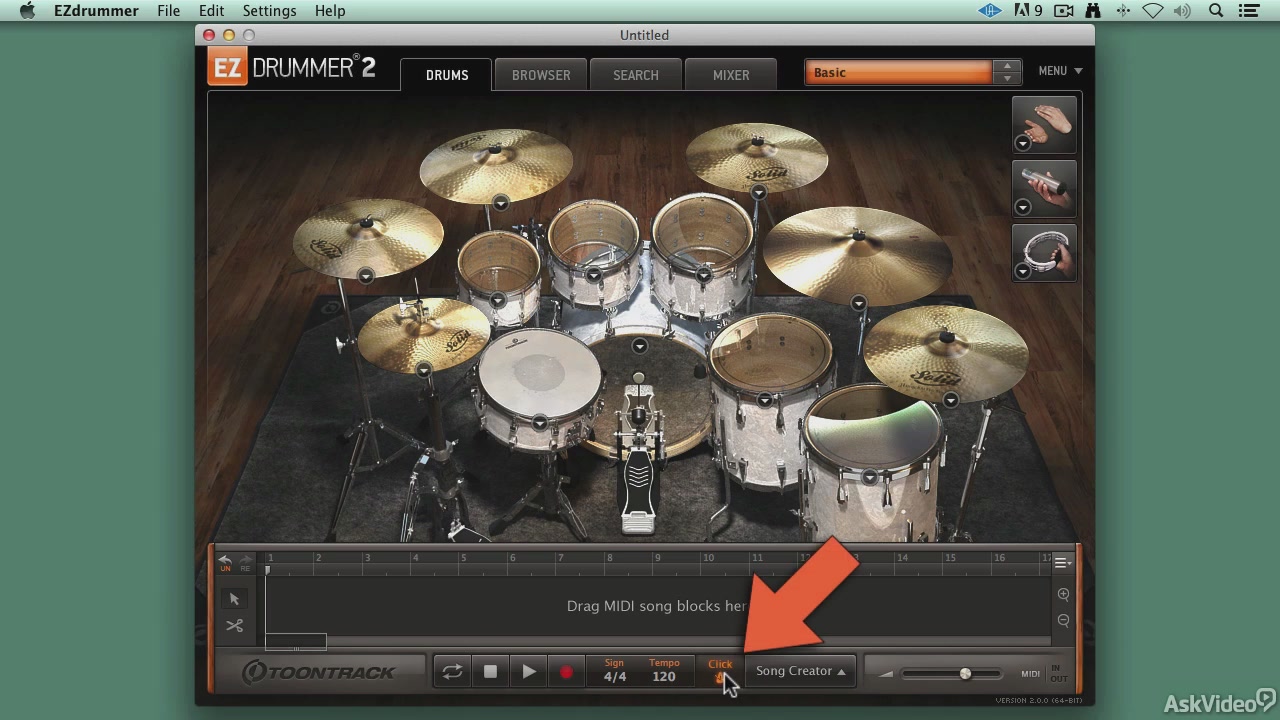This screenshot has height=720, width=1280.
Task: Open Spotlight search in menu bar
Action: 1216,11
